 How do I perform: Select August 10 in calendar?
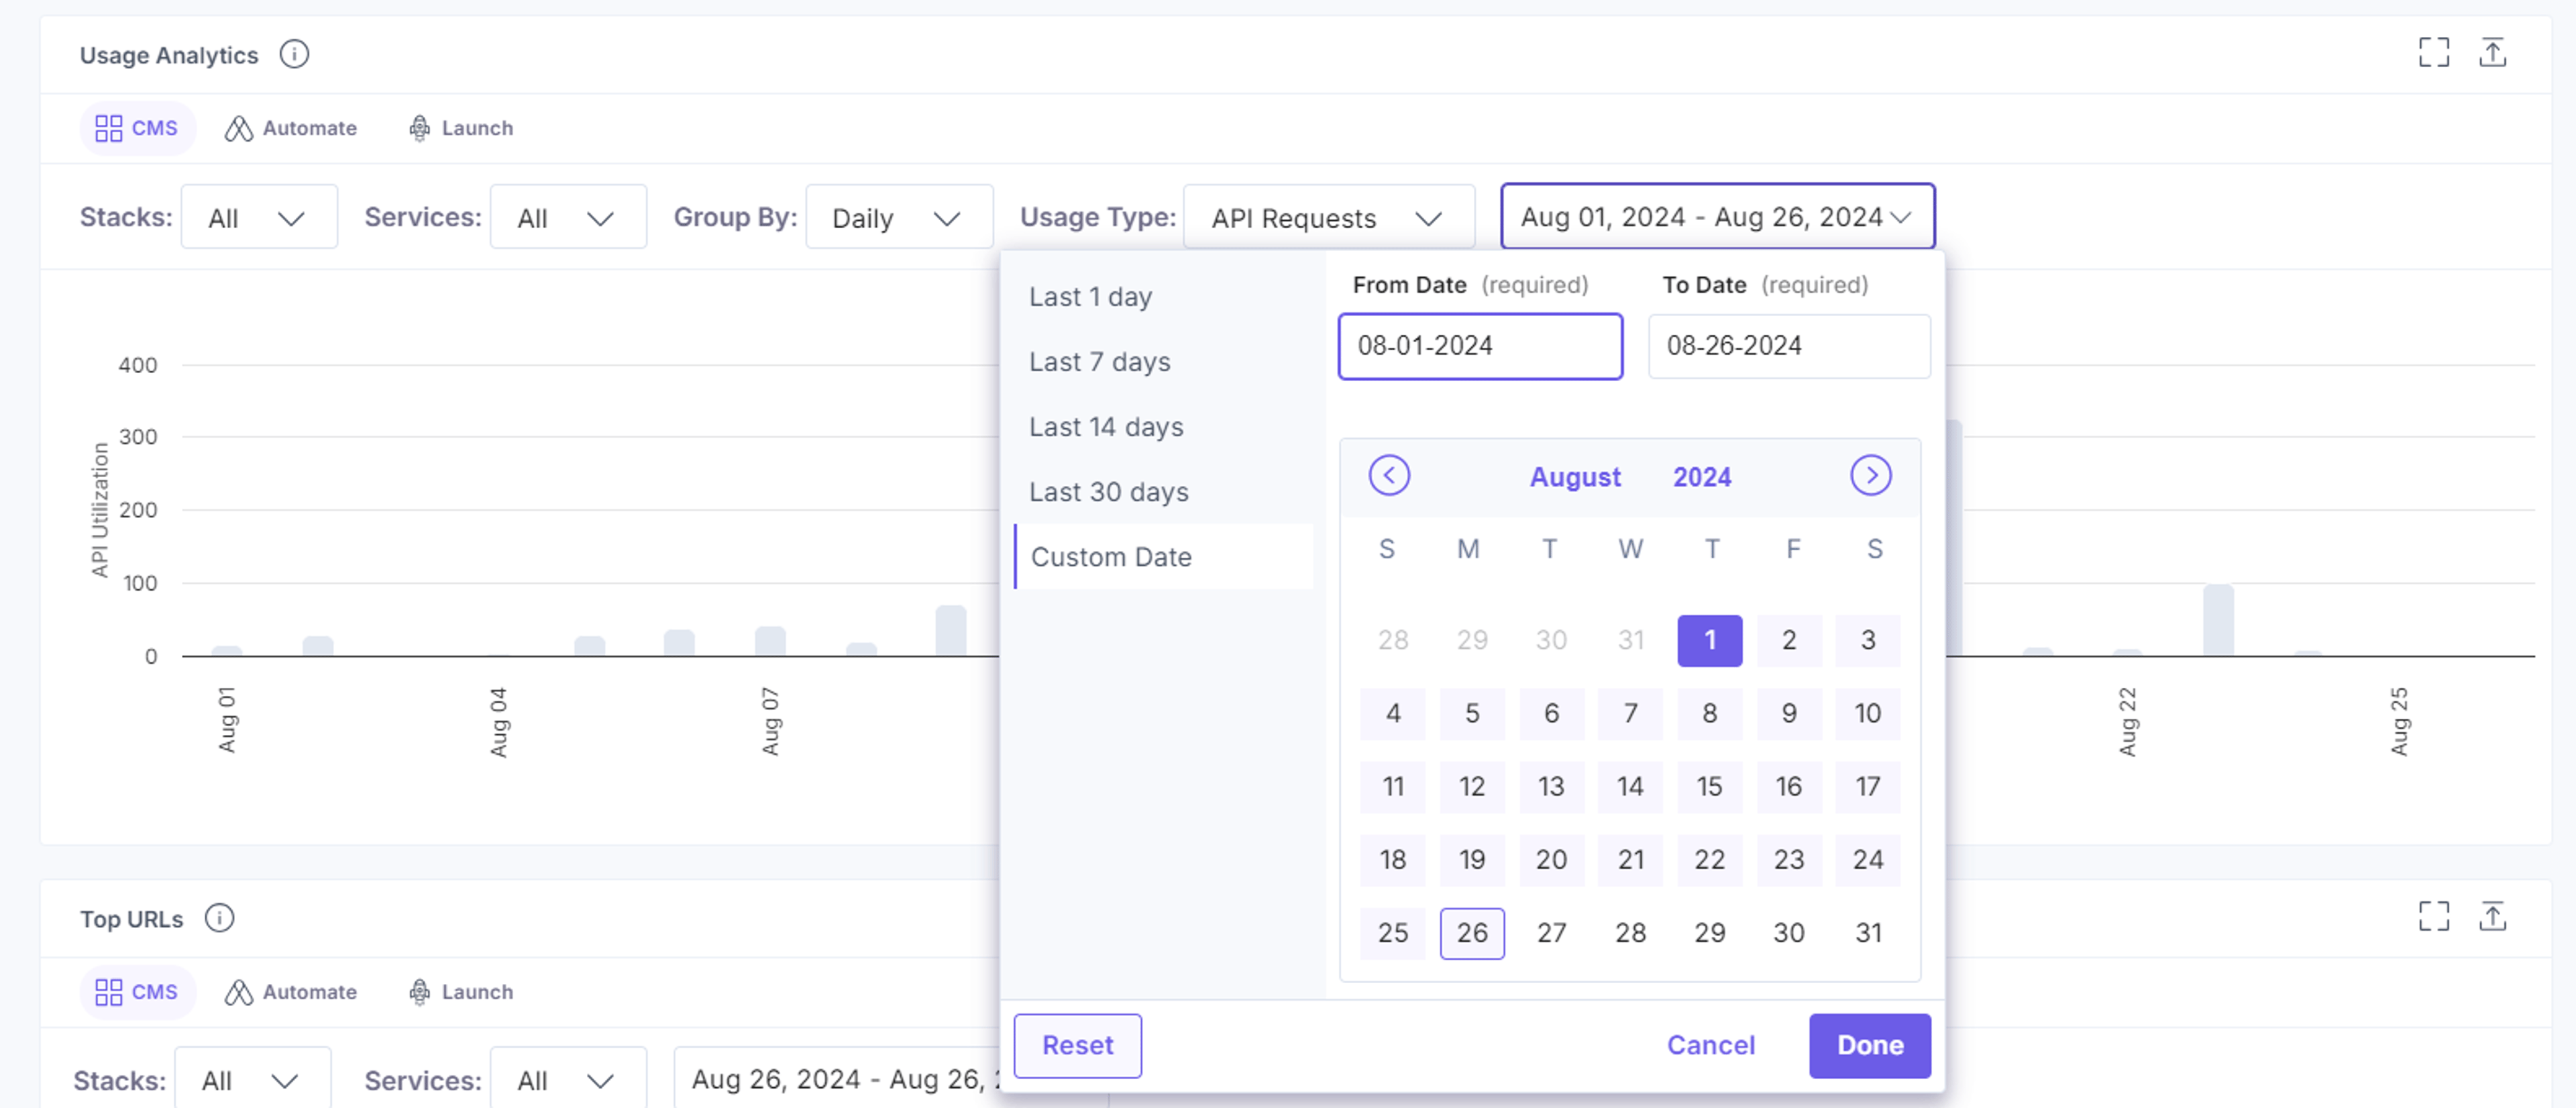click(1867, 713)
